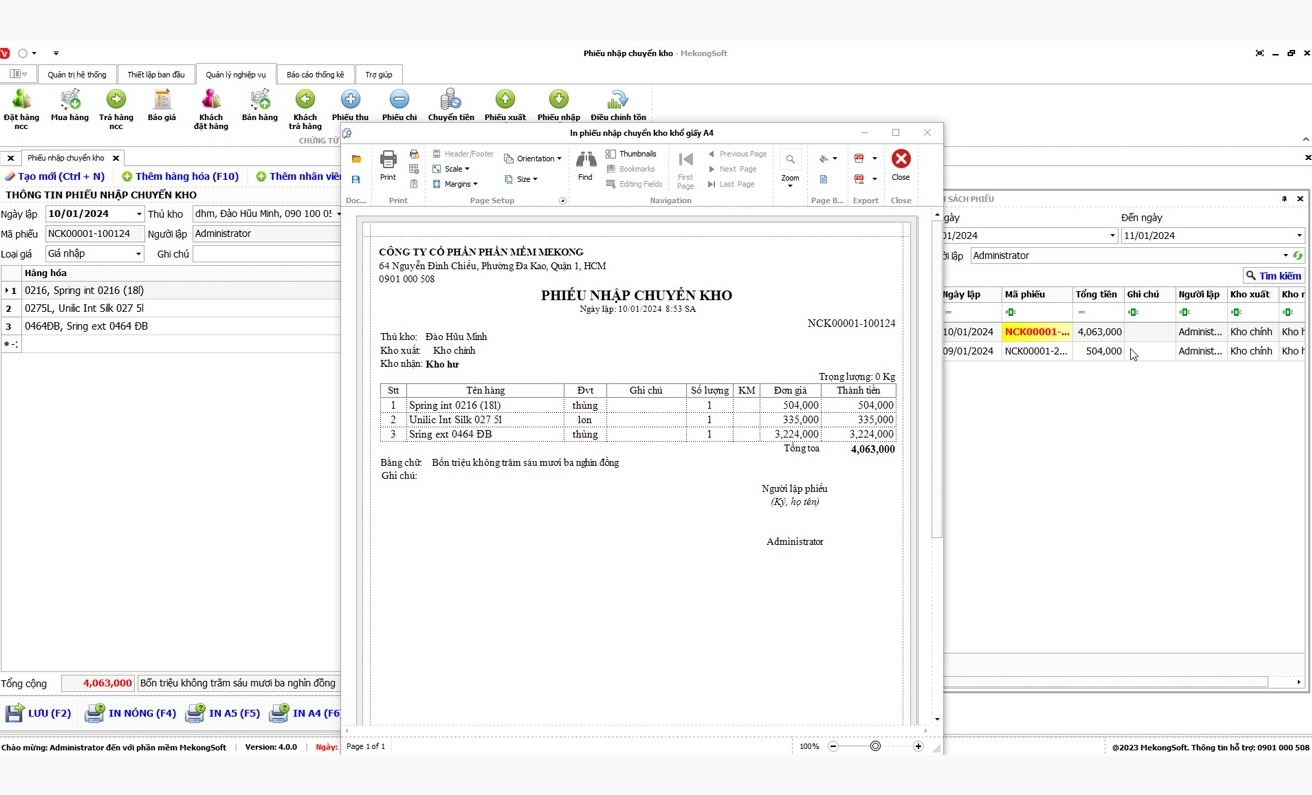Open Báo giá from the ribbon
Image resolution: width=1312 pixels, height=795 pixels.
(x=161, y=100)
